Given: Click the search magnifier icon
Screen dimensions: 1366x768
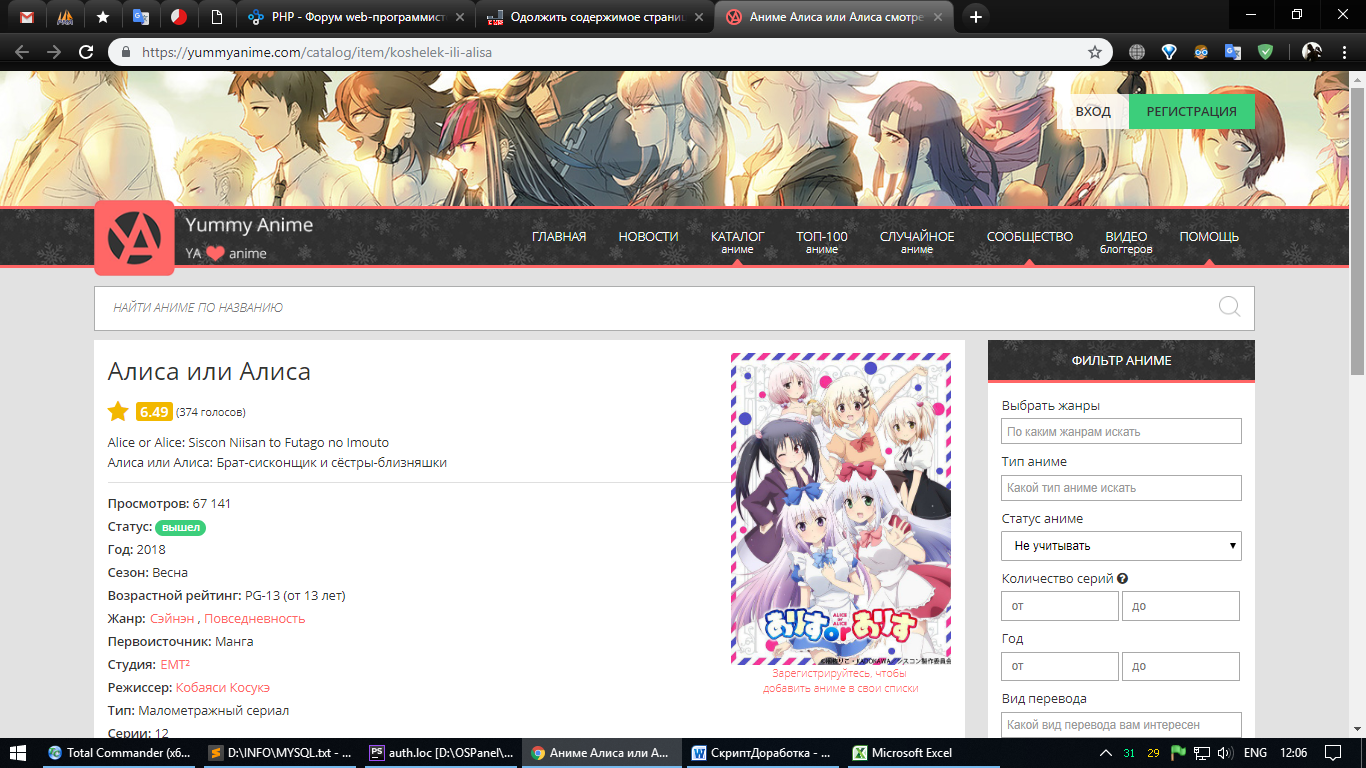Looking at the screenshot, I should point(1229,307).
